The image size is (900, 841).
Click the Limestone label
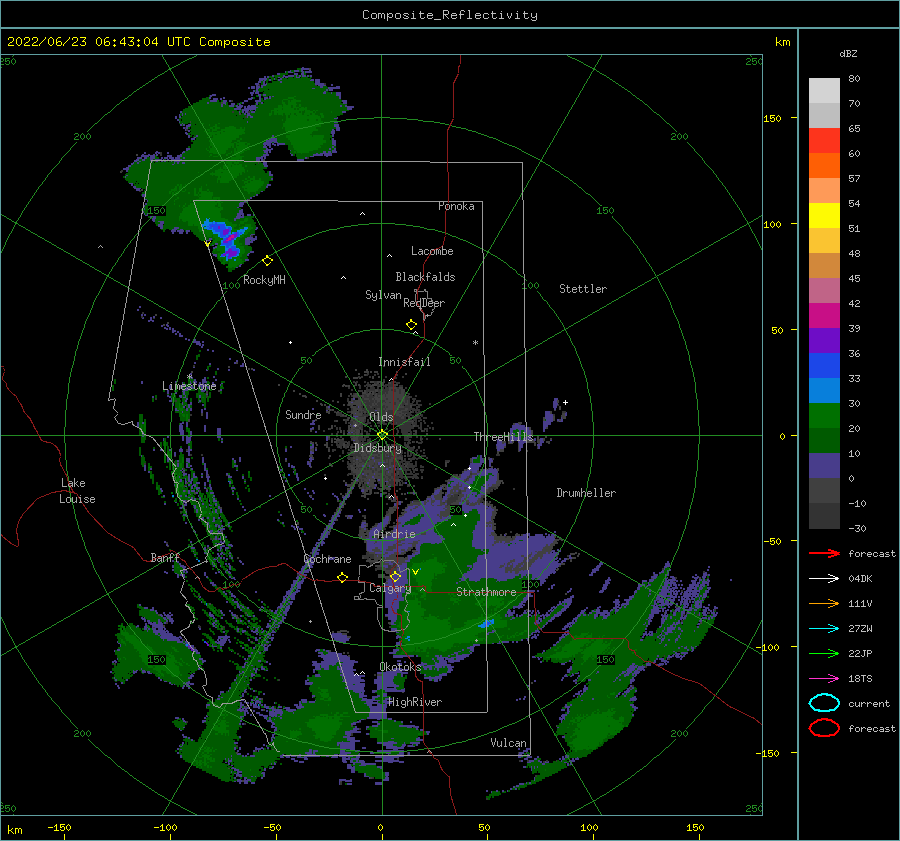[x=189, y=386]
